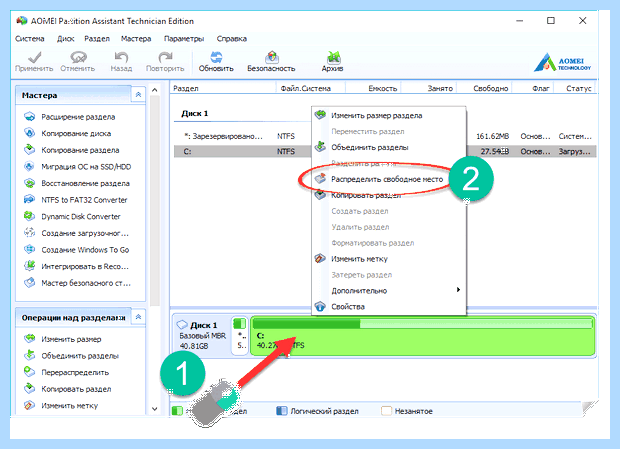Click the Миграция ОС на SSD/HDD icon
The image size is (620, 449).
pyautogui.click(x=30, y=166)
